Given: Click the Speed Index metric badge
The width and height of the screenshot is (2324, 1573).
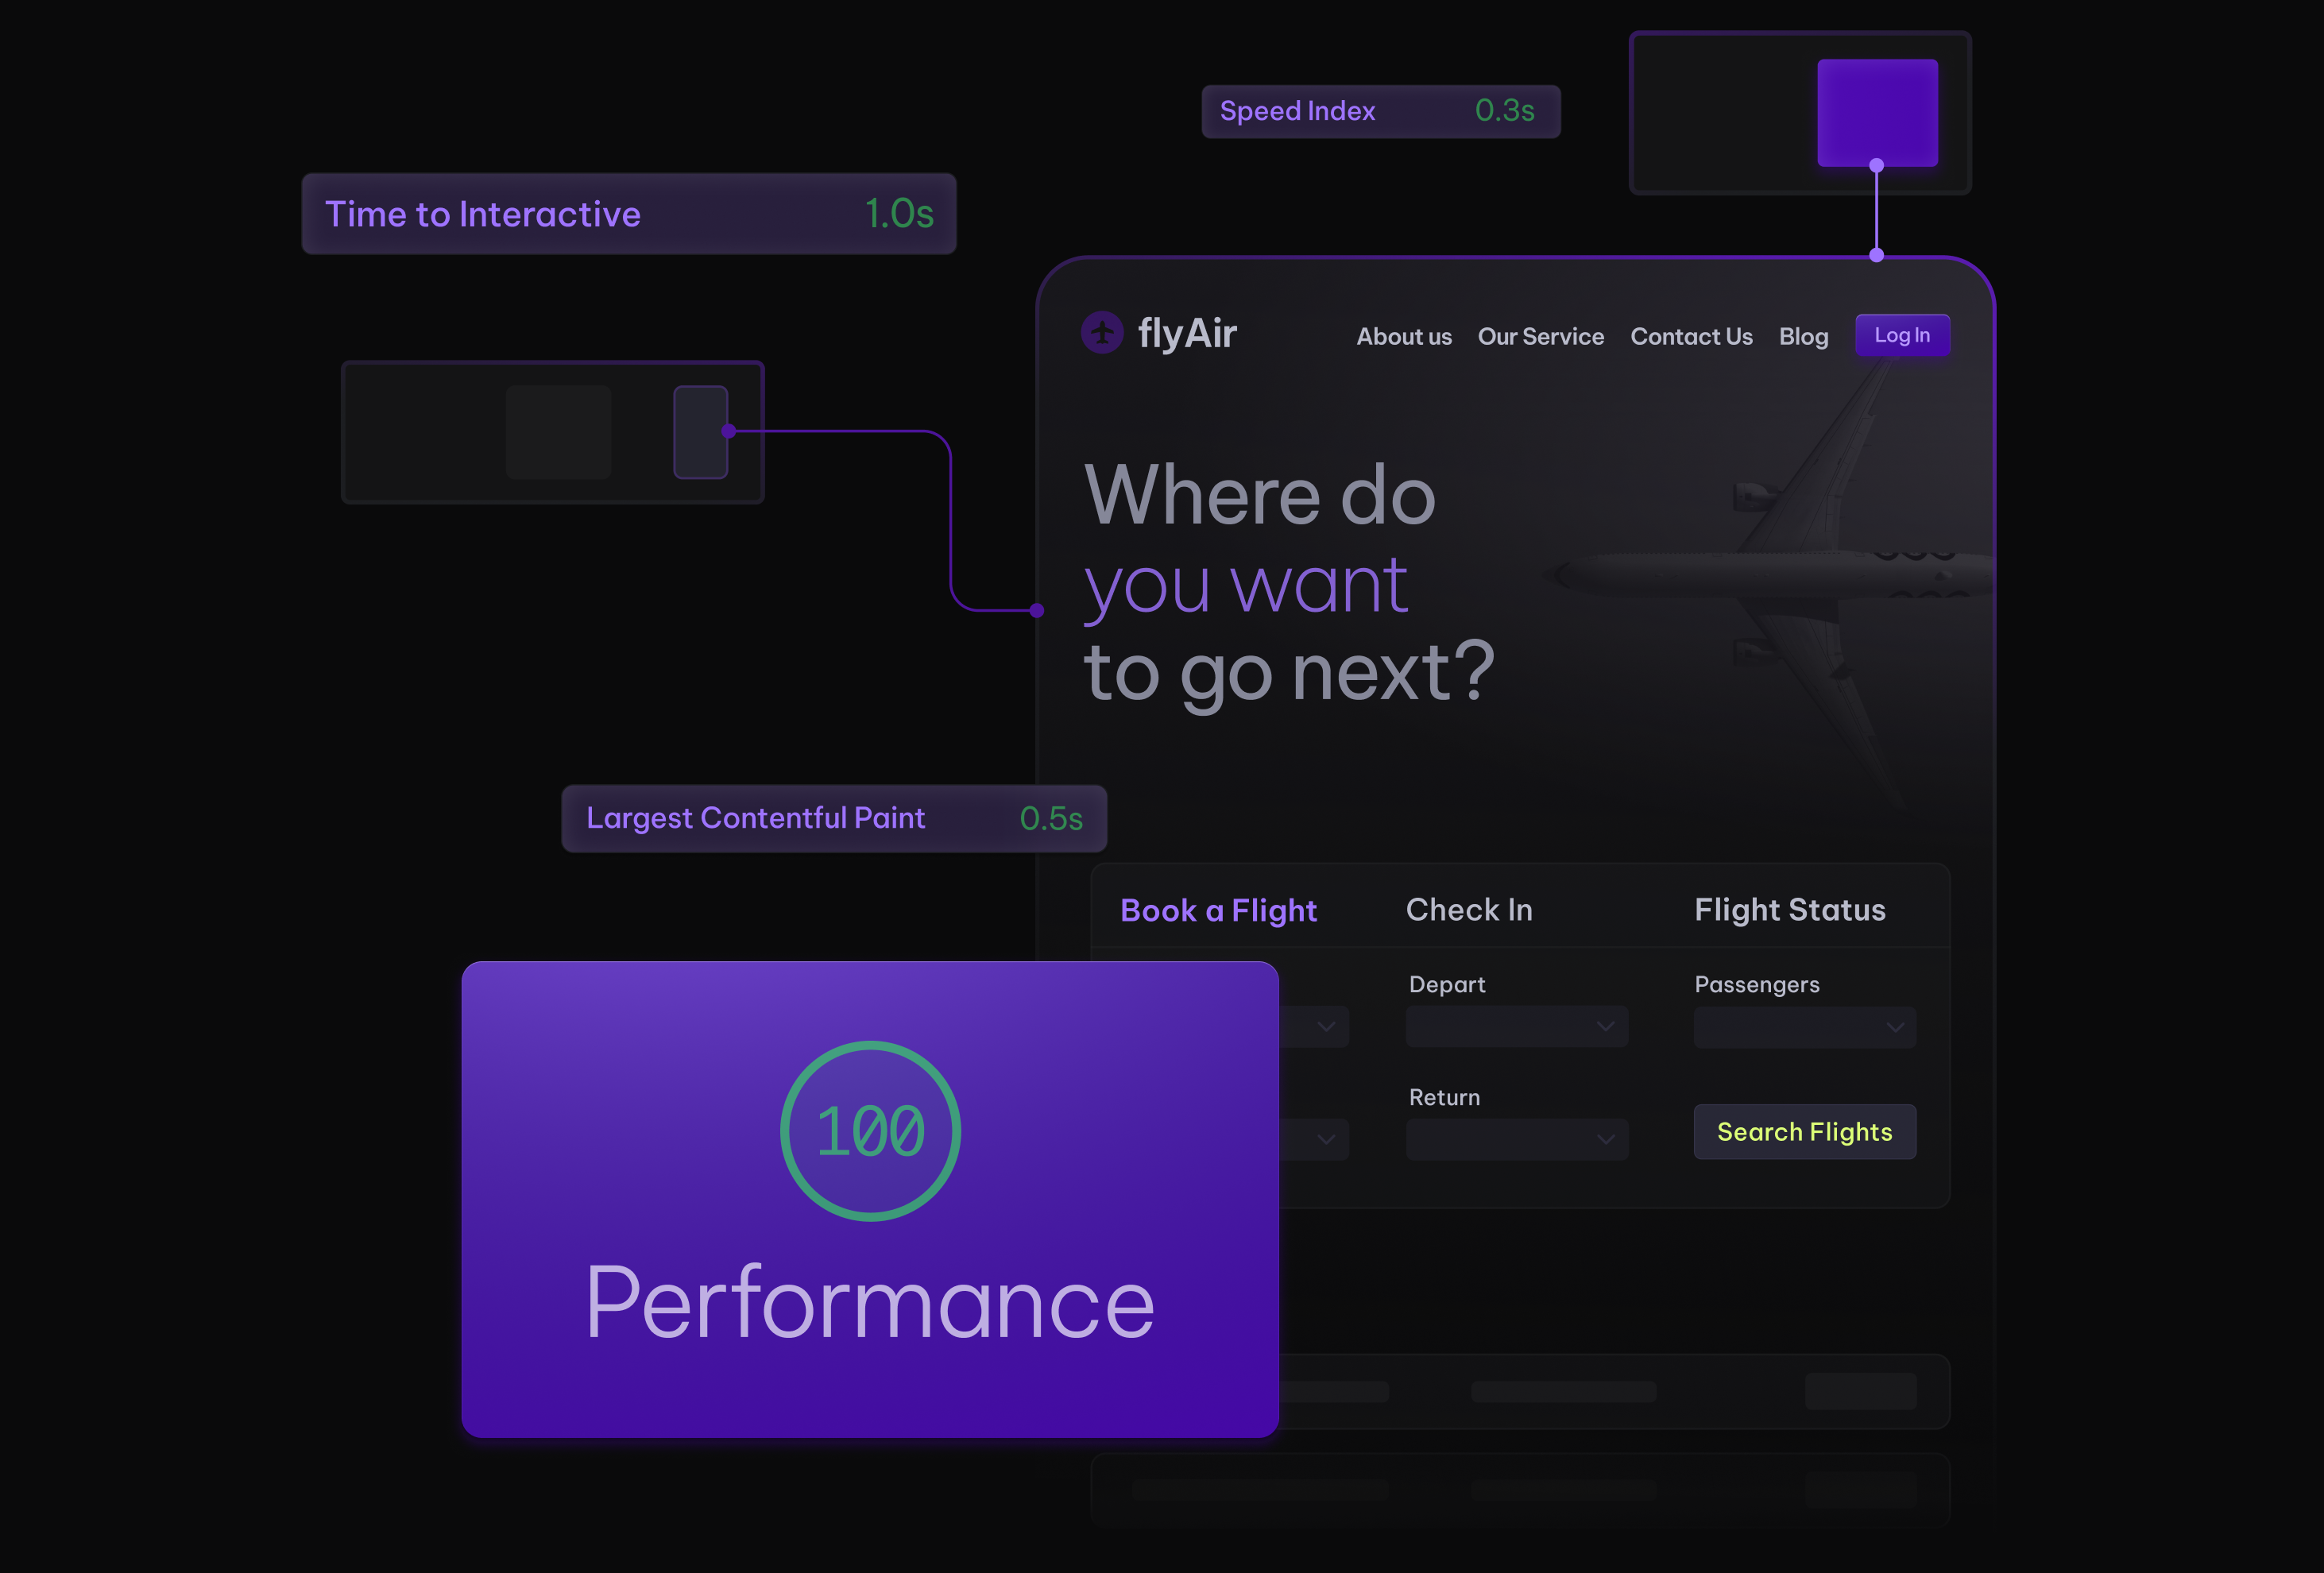Looking at the screenshot, I should point(1381,111).
